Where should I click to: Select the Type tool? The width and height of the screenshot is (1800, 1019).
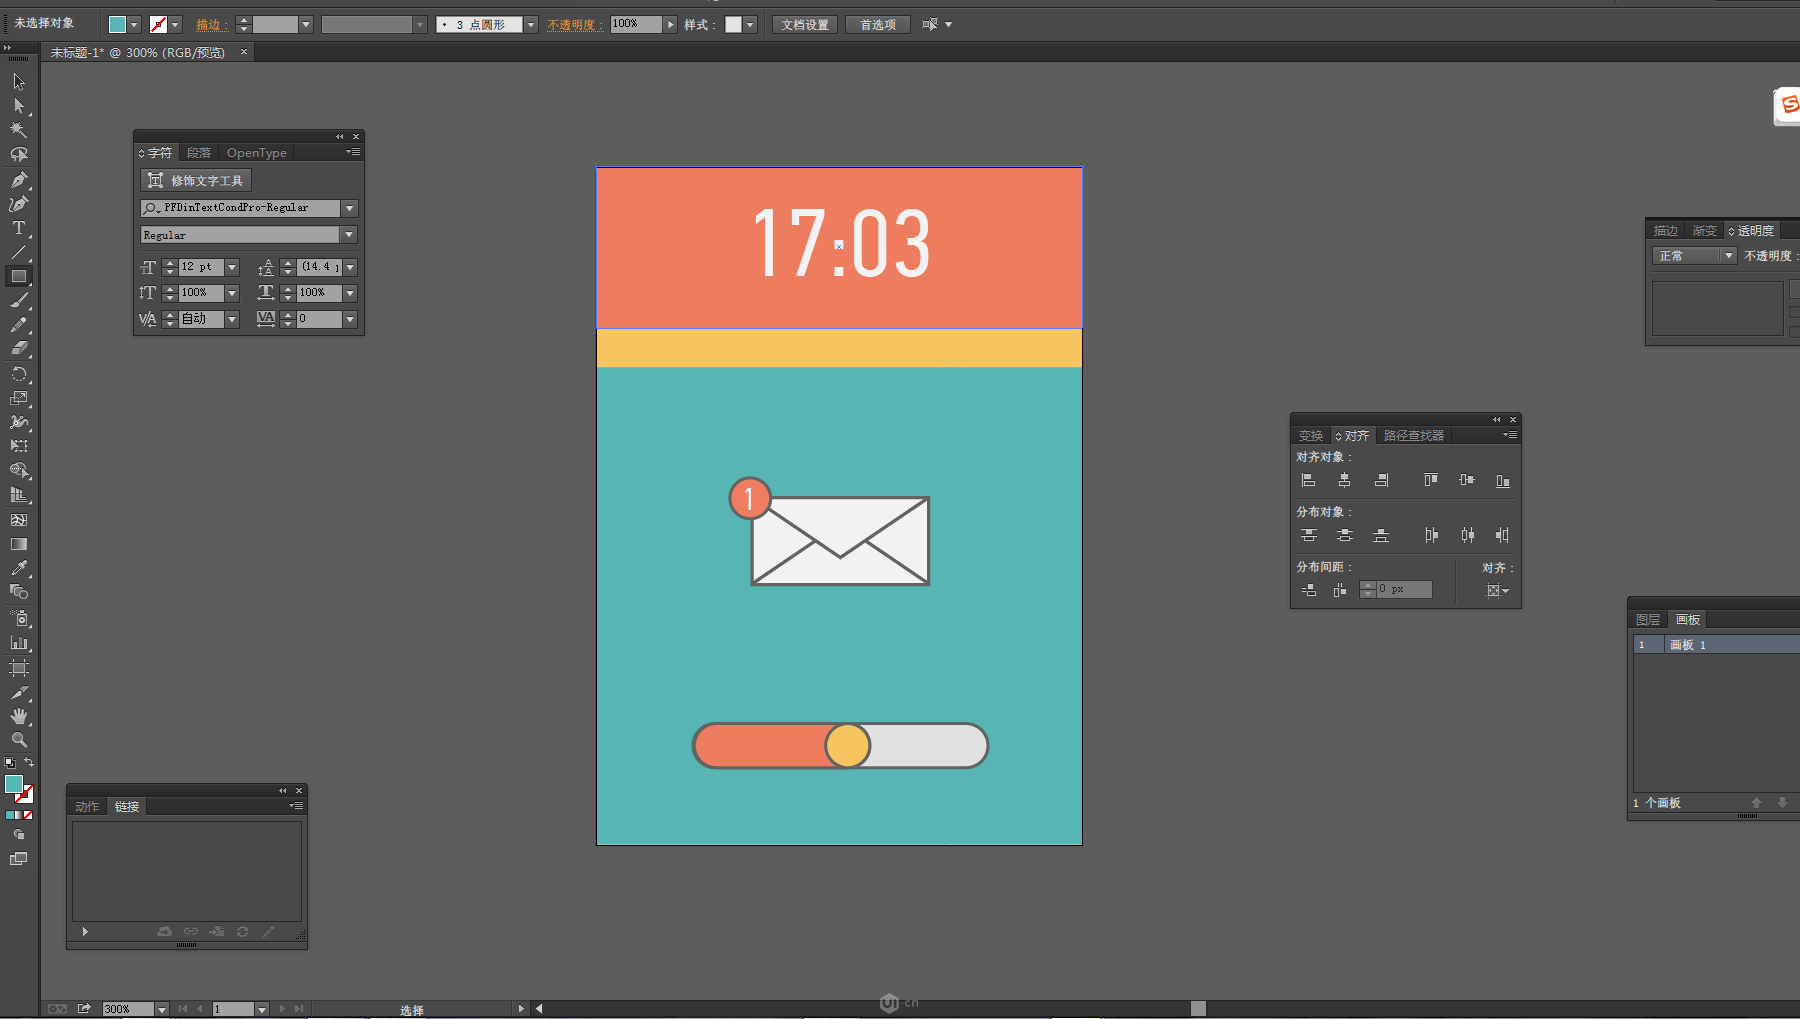(x=18, y=228)
